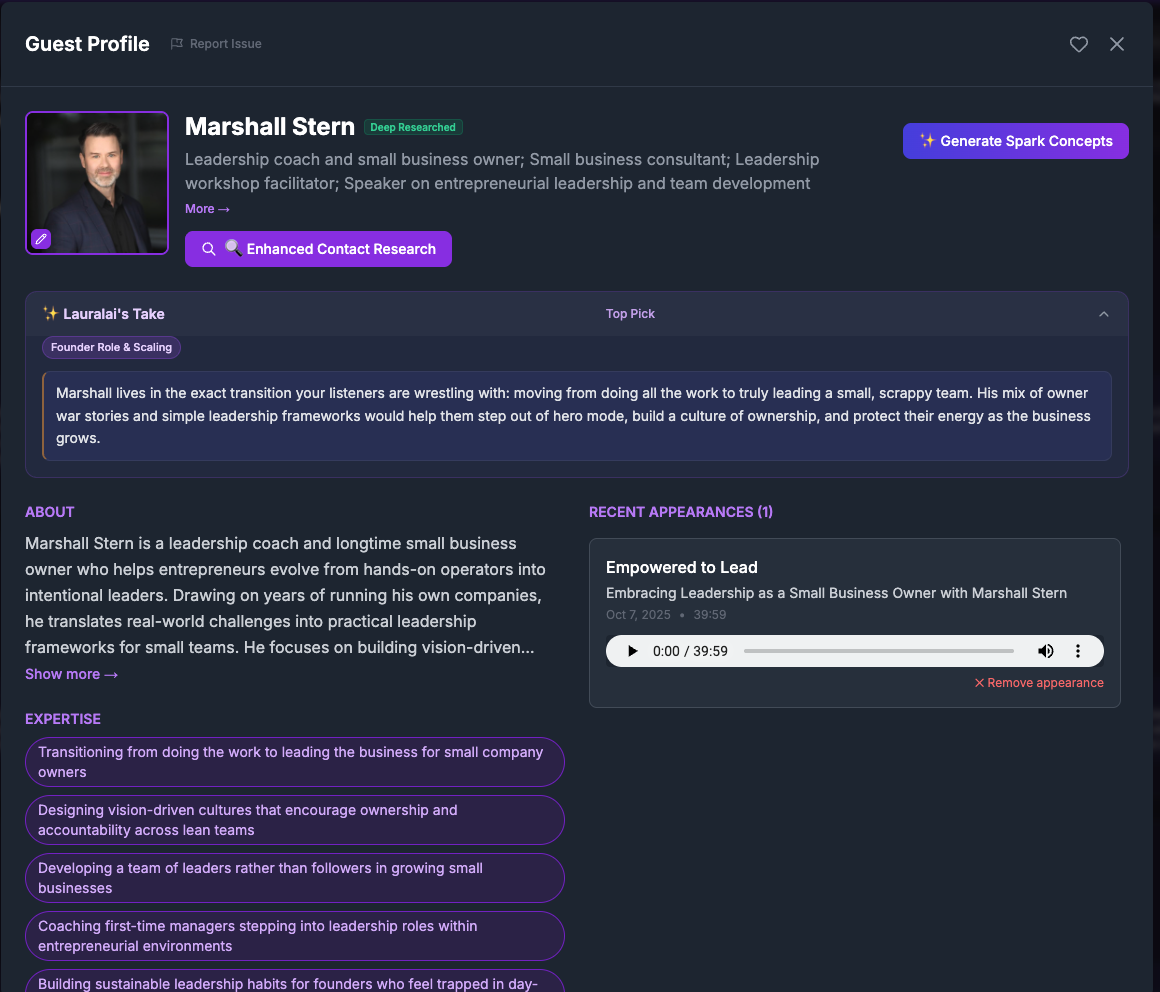Click the audio progress seek bar
The height and width of the screenshot is (992, 1160).
coord(878,651)
